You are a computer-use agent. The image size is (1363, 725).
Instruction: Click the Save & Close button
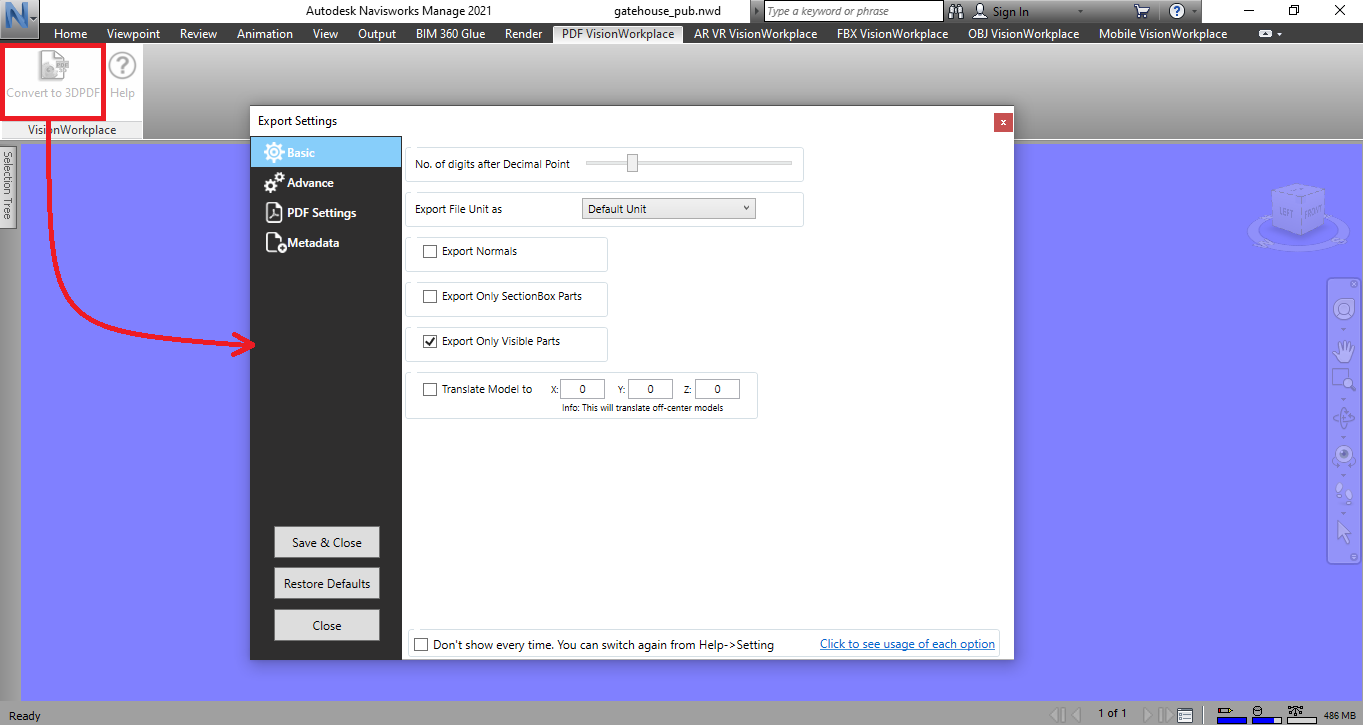(327, 542)
